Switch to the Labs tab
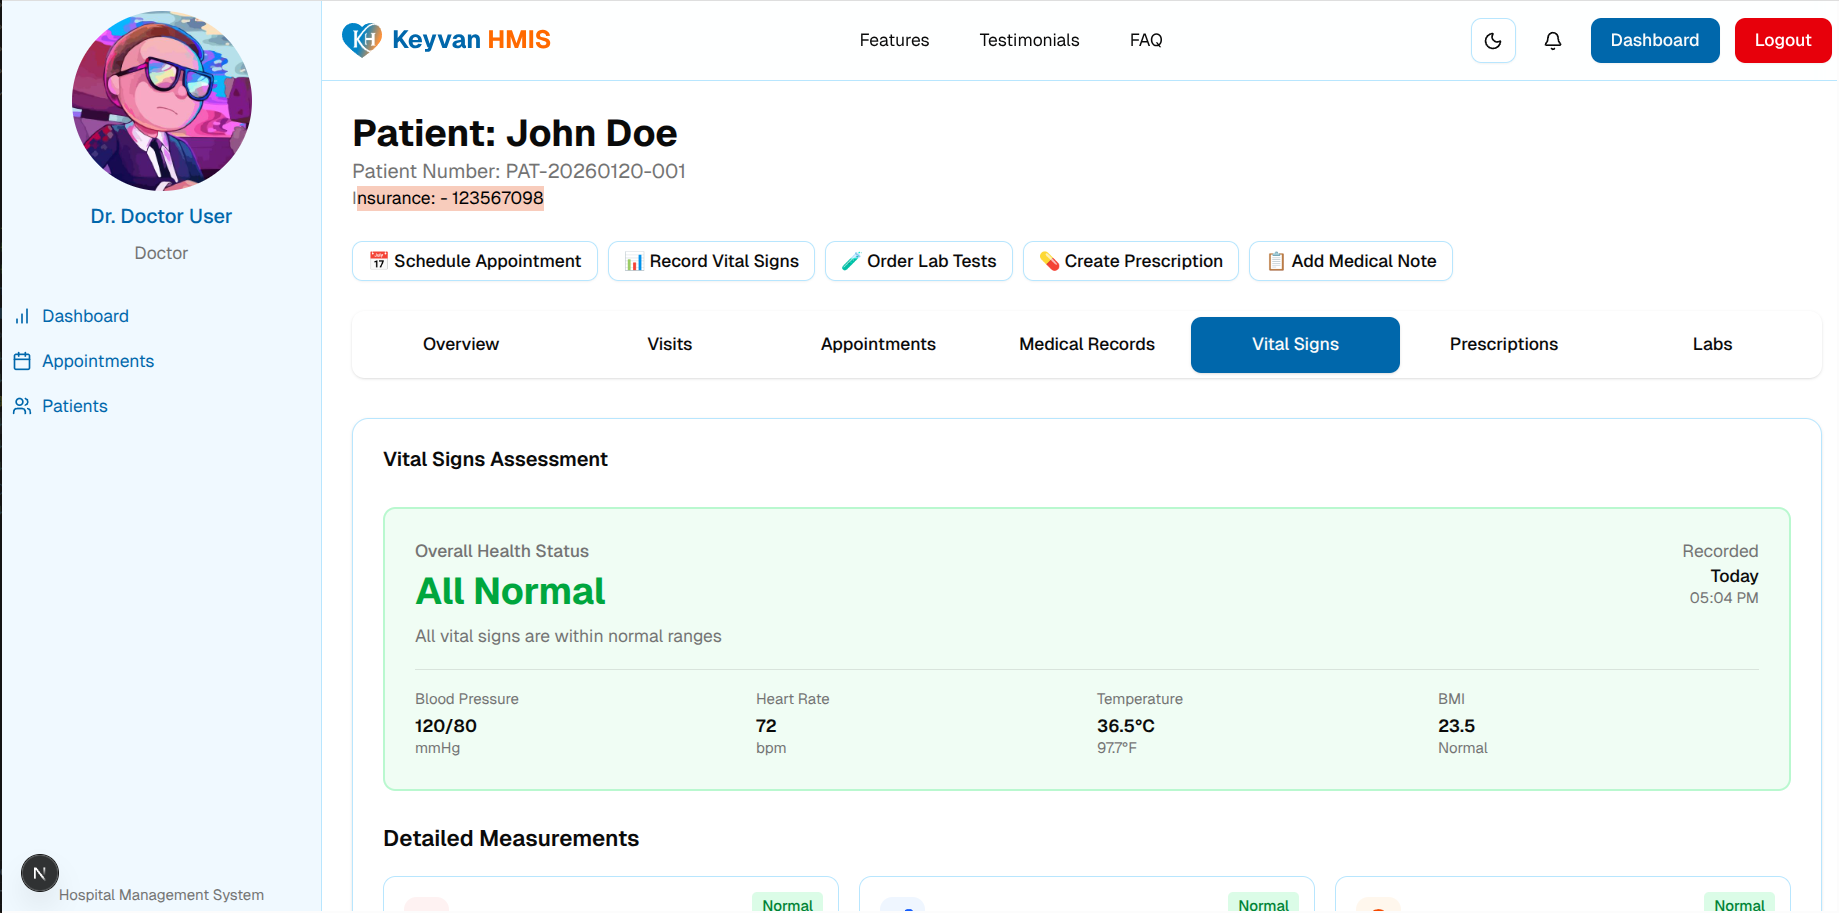1839x913 pixels. (1712, 344)
